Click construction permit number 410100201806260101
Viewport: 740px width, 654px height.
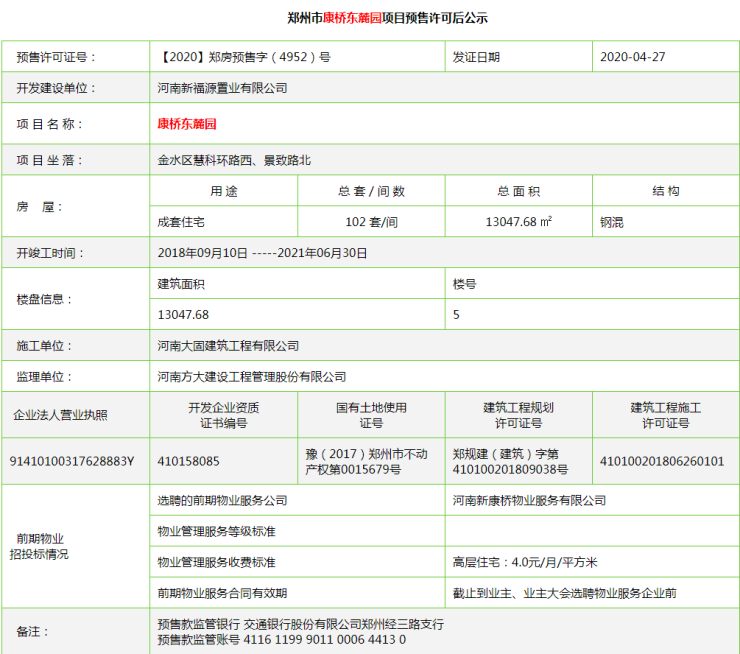coord(661,461)
